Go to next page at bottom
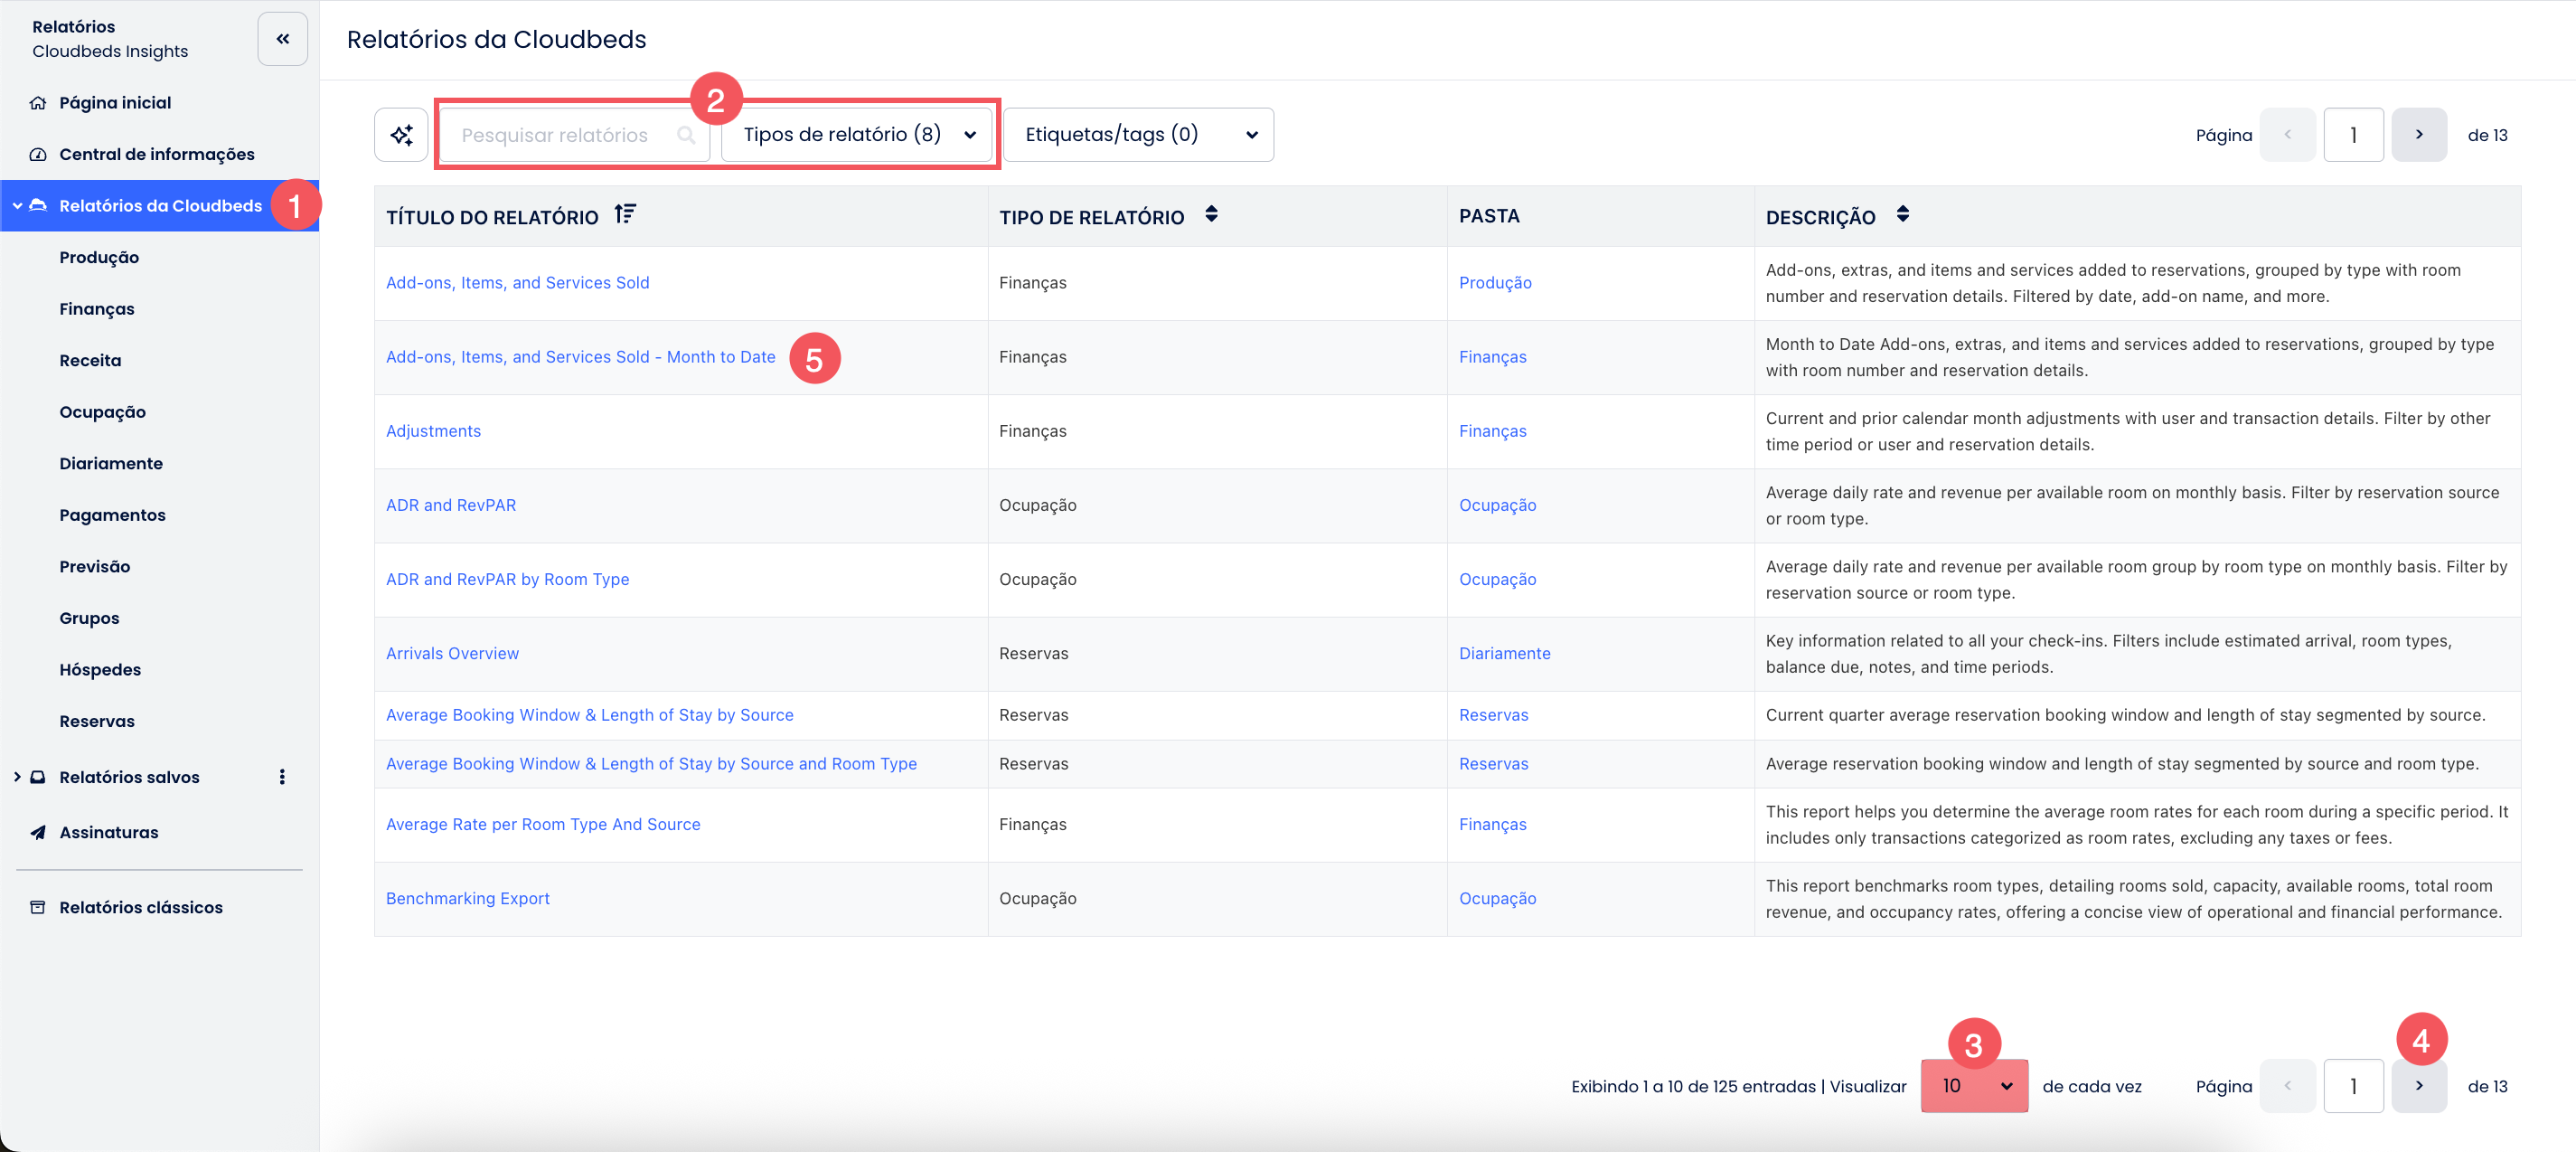Screen dimensions: 2576x1152 coord(2418,1086)
